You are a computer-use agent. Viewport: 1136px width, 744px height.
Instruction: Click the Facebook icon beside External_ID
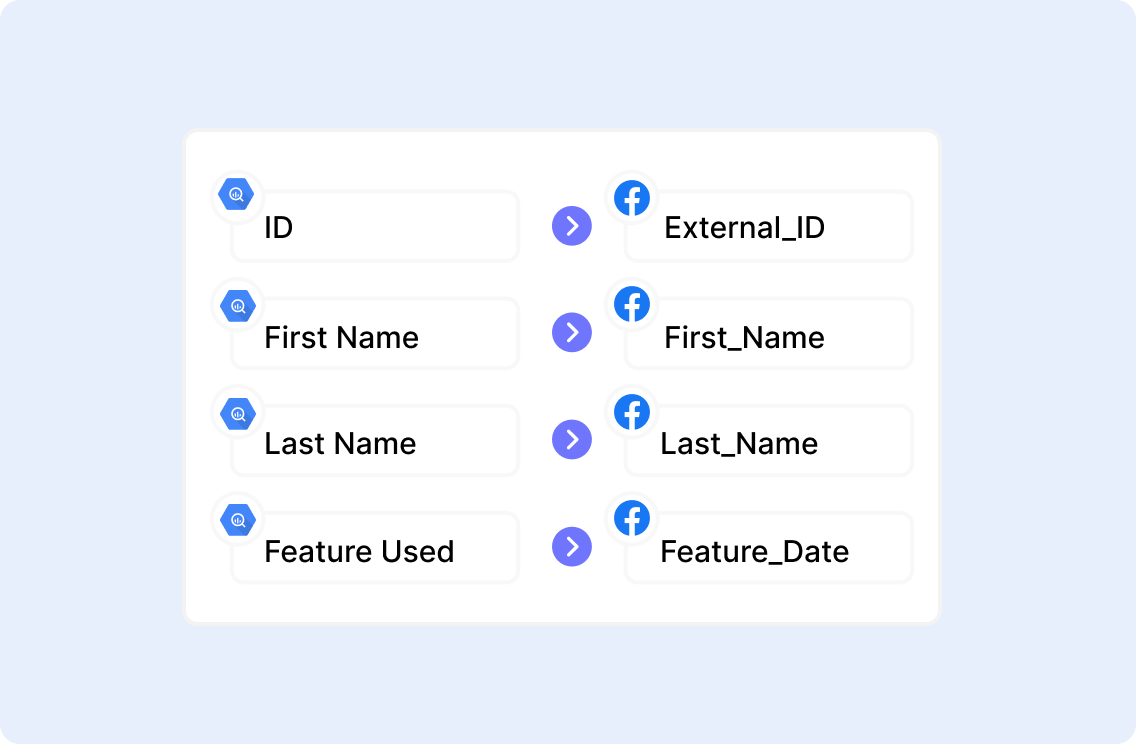(x=632, y=198)
